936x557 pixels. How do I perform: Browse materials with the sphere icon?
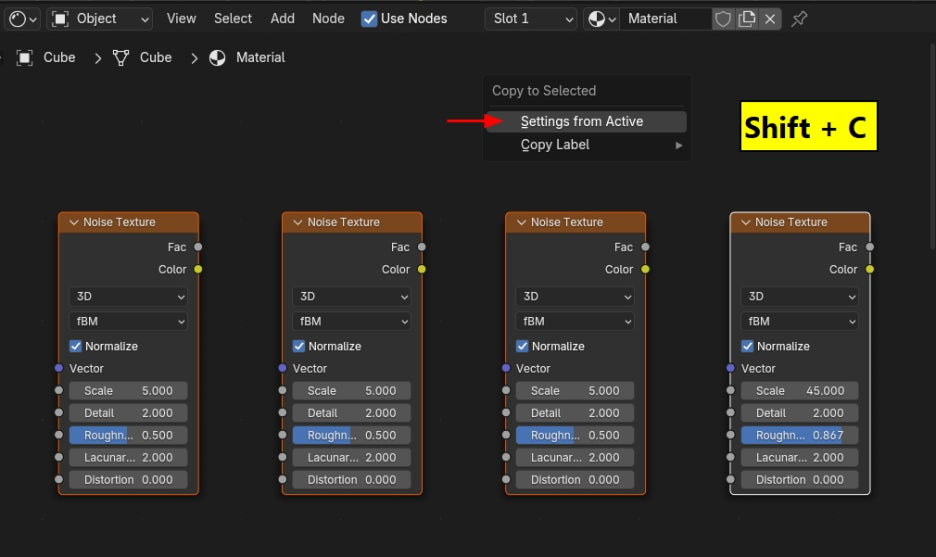pyautogui.click(x=601, y=19)
